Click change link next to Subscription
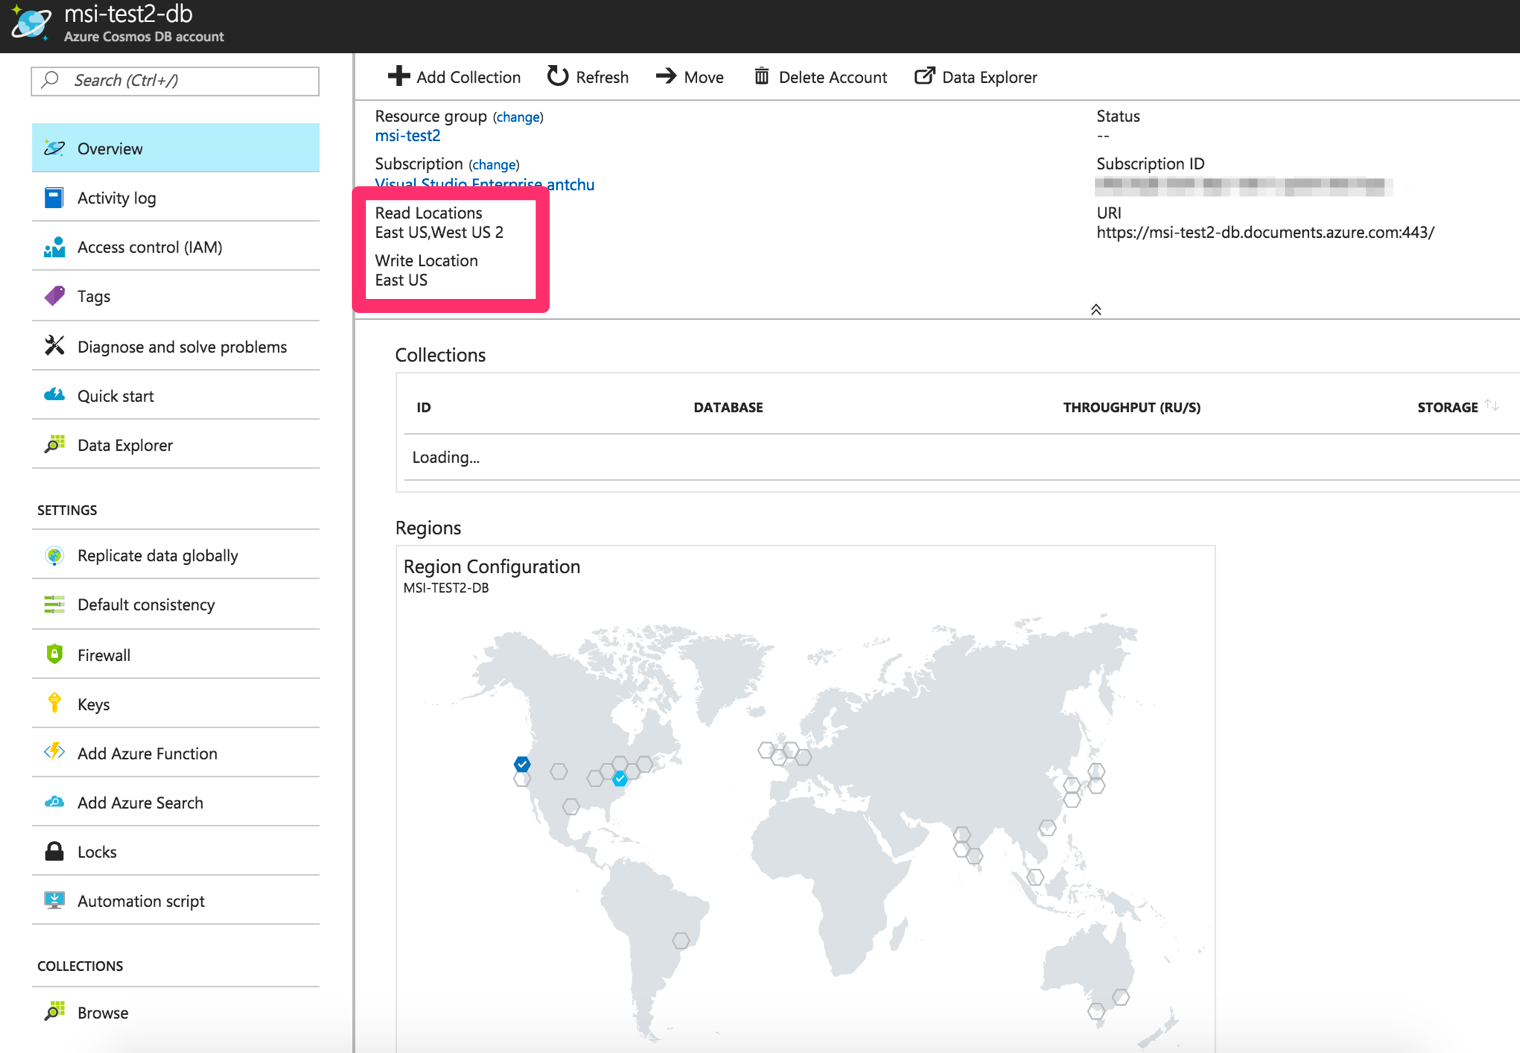This screenshot has height=1053, width=1520. pos(494,165)
